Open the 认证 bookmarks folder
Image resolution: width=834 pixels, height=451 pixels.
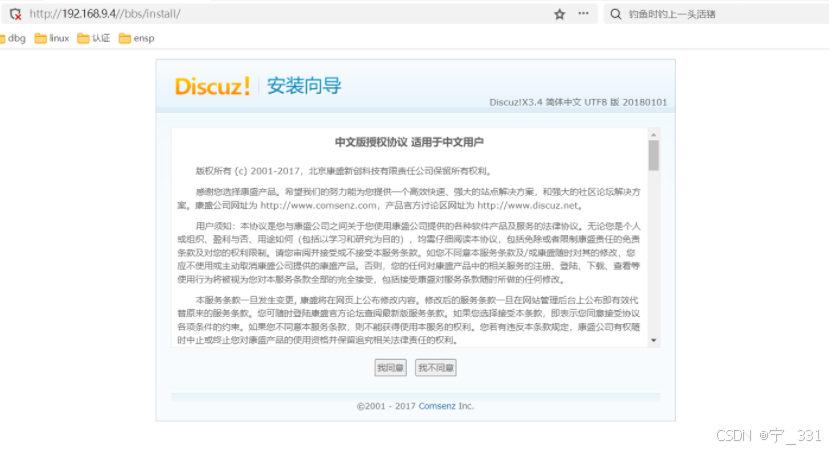click(x=94, y=38)
